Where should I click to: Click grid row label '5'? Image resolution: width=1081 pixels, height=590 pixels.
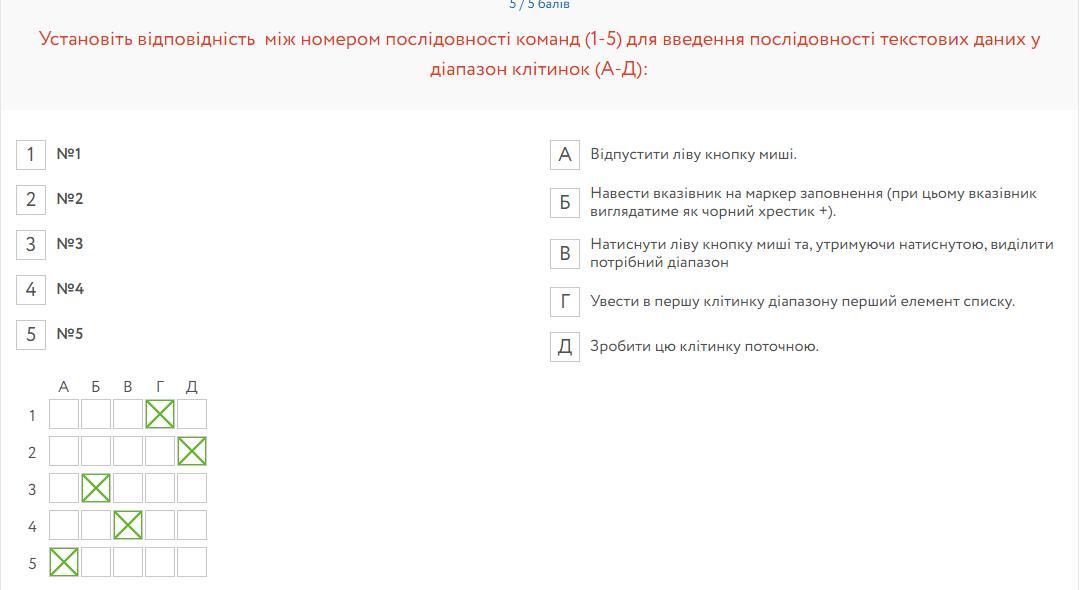(x=32, y=564)
